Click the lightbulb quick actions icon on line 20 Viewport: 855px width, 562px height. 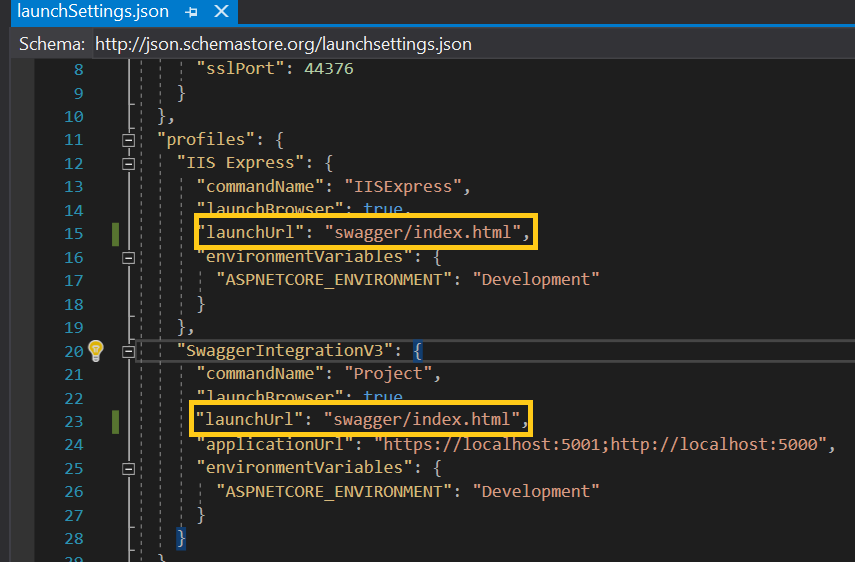point(96,351)
